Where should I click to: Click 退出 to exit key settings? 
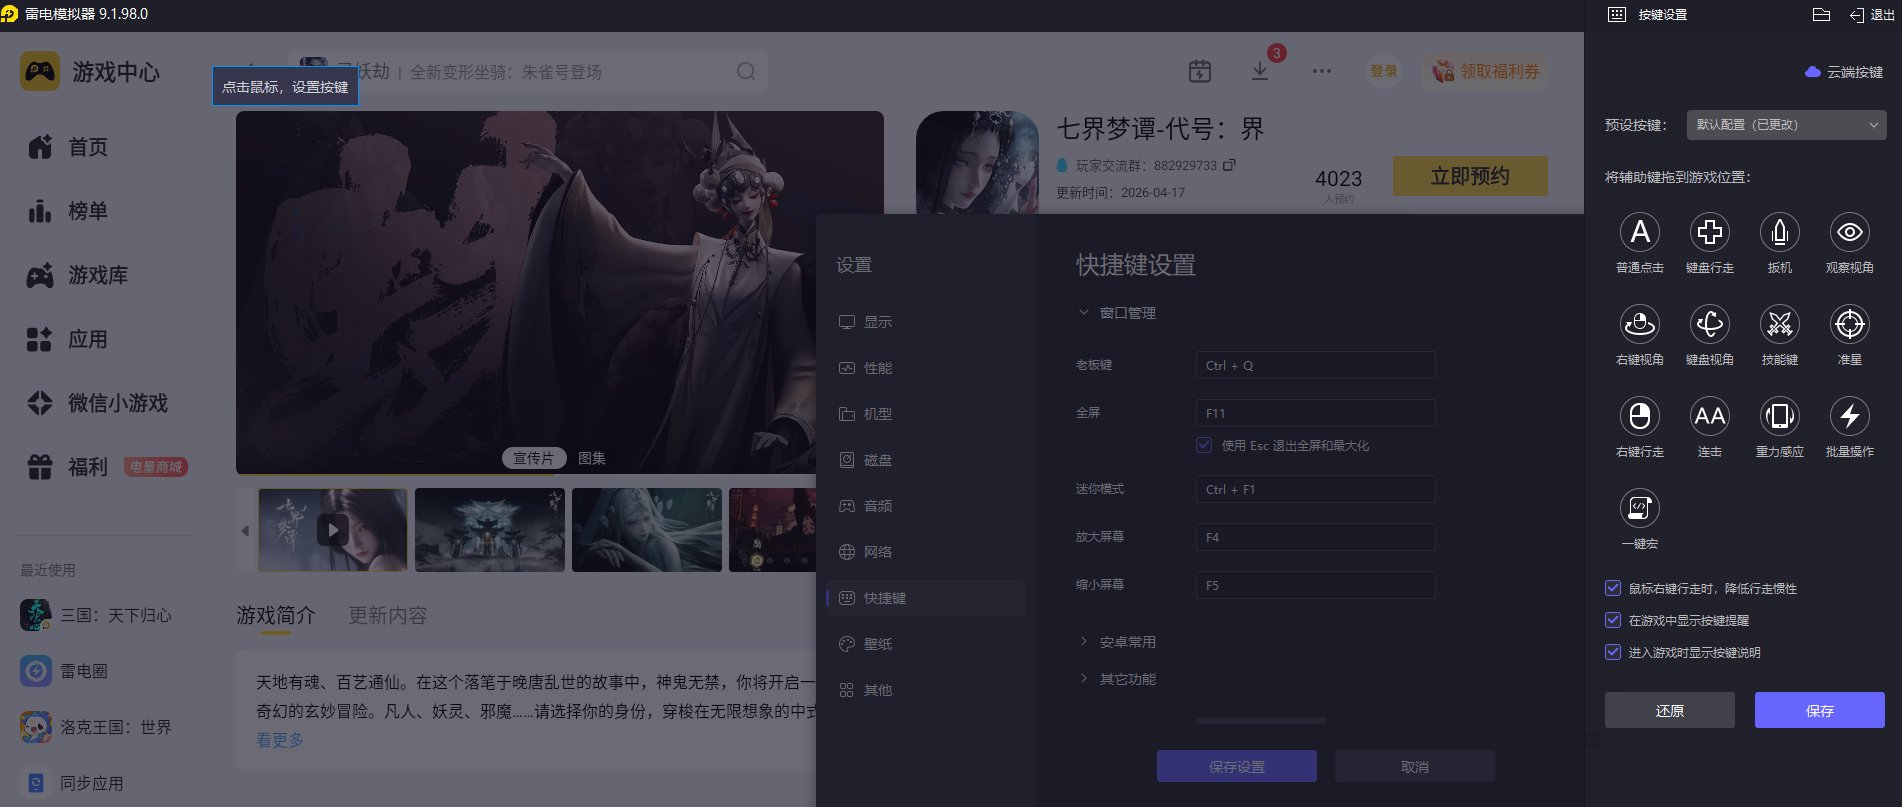(x=1872, y=14)
